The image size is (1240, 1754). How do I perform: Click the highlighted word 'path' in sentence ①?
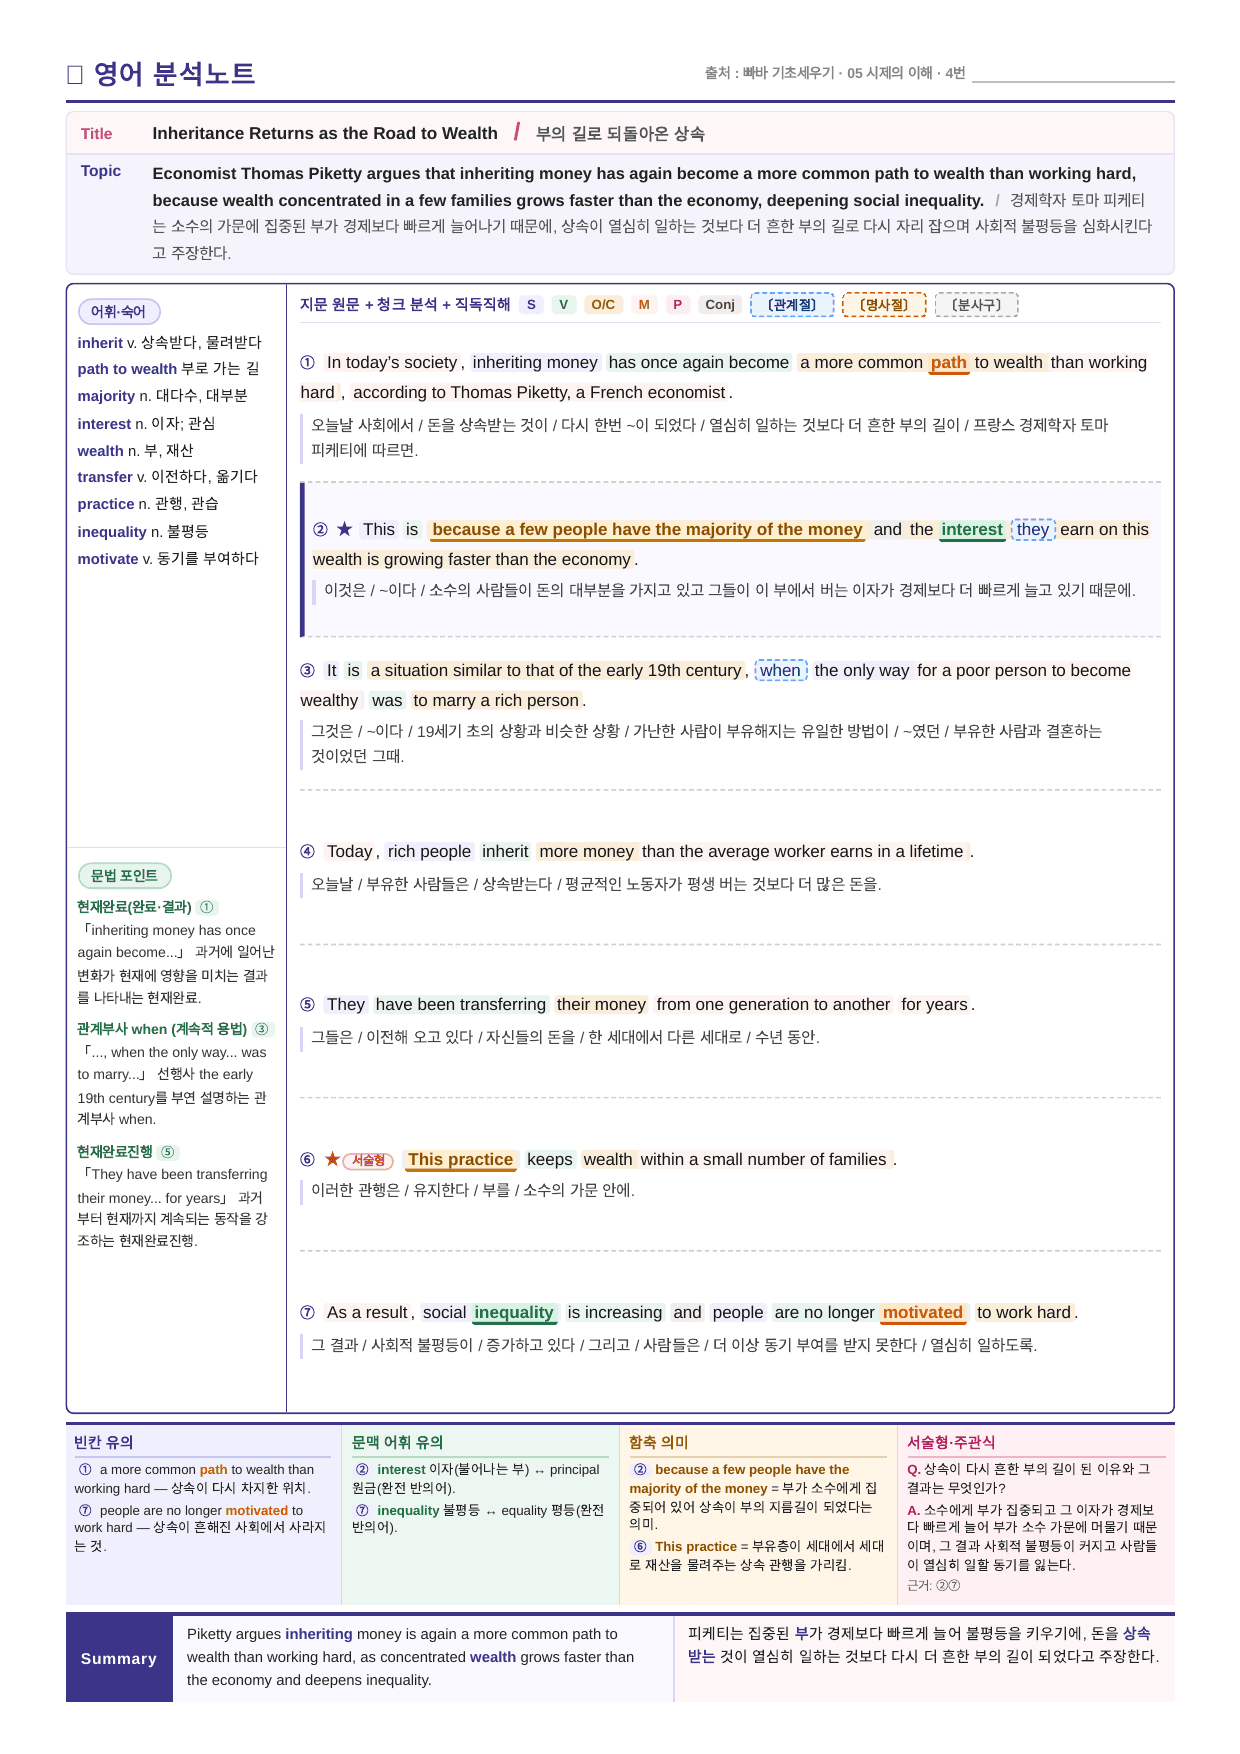point(949,363)
